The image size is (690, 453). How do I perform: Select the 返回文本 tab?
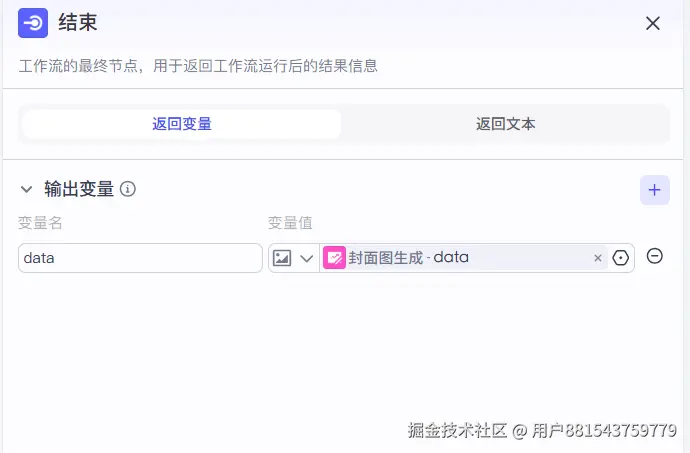pos(505,124)
